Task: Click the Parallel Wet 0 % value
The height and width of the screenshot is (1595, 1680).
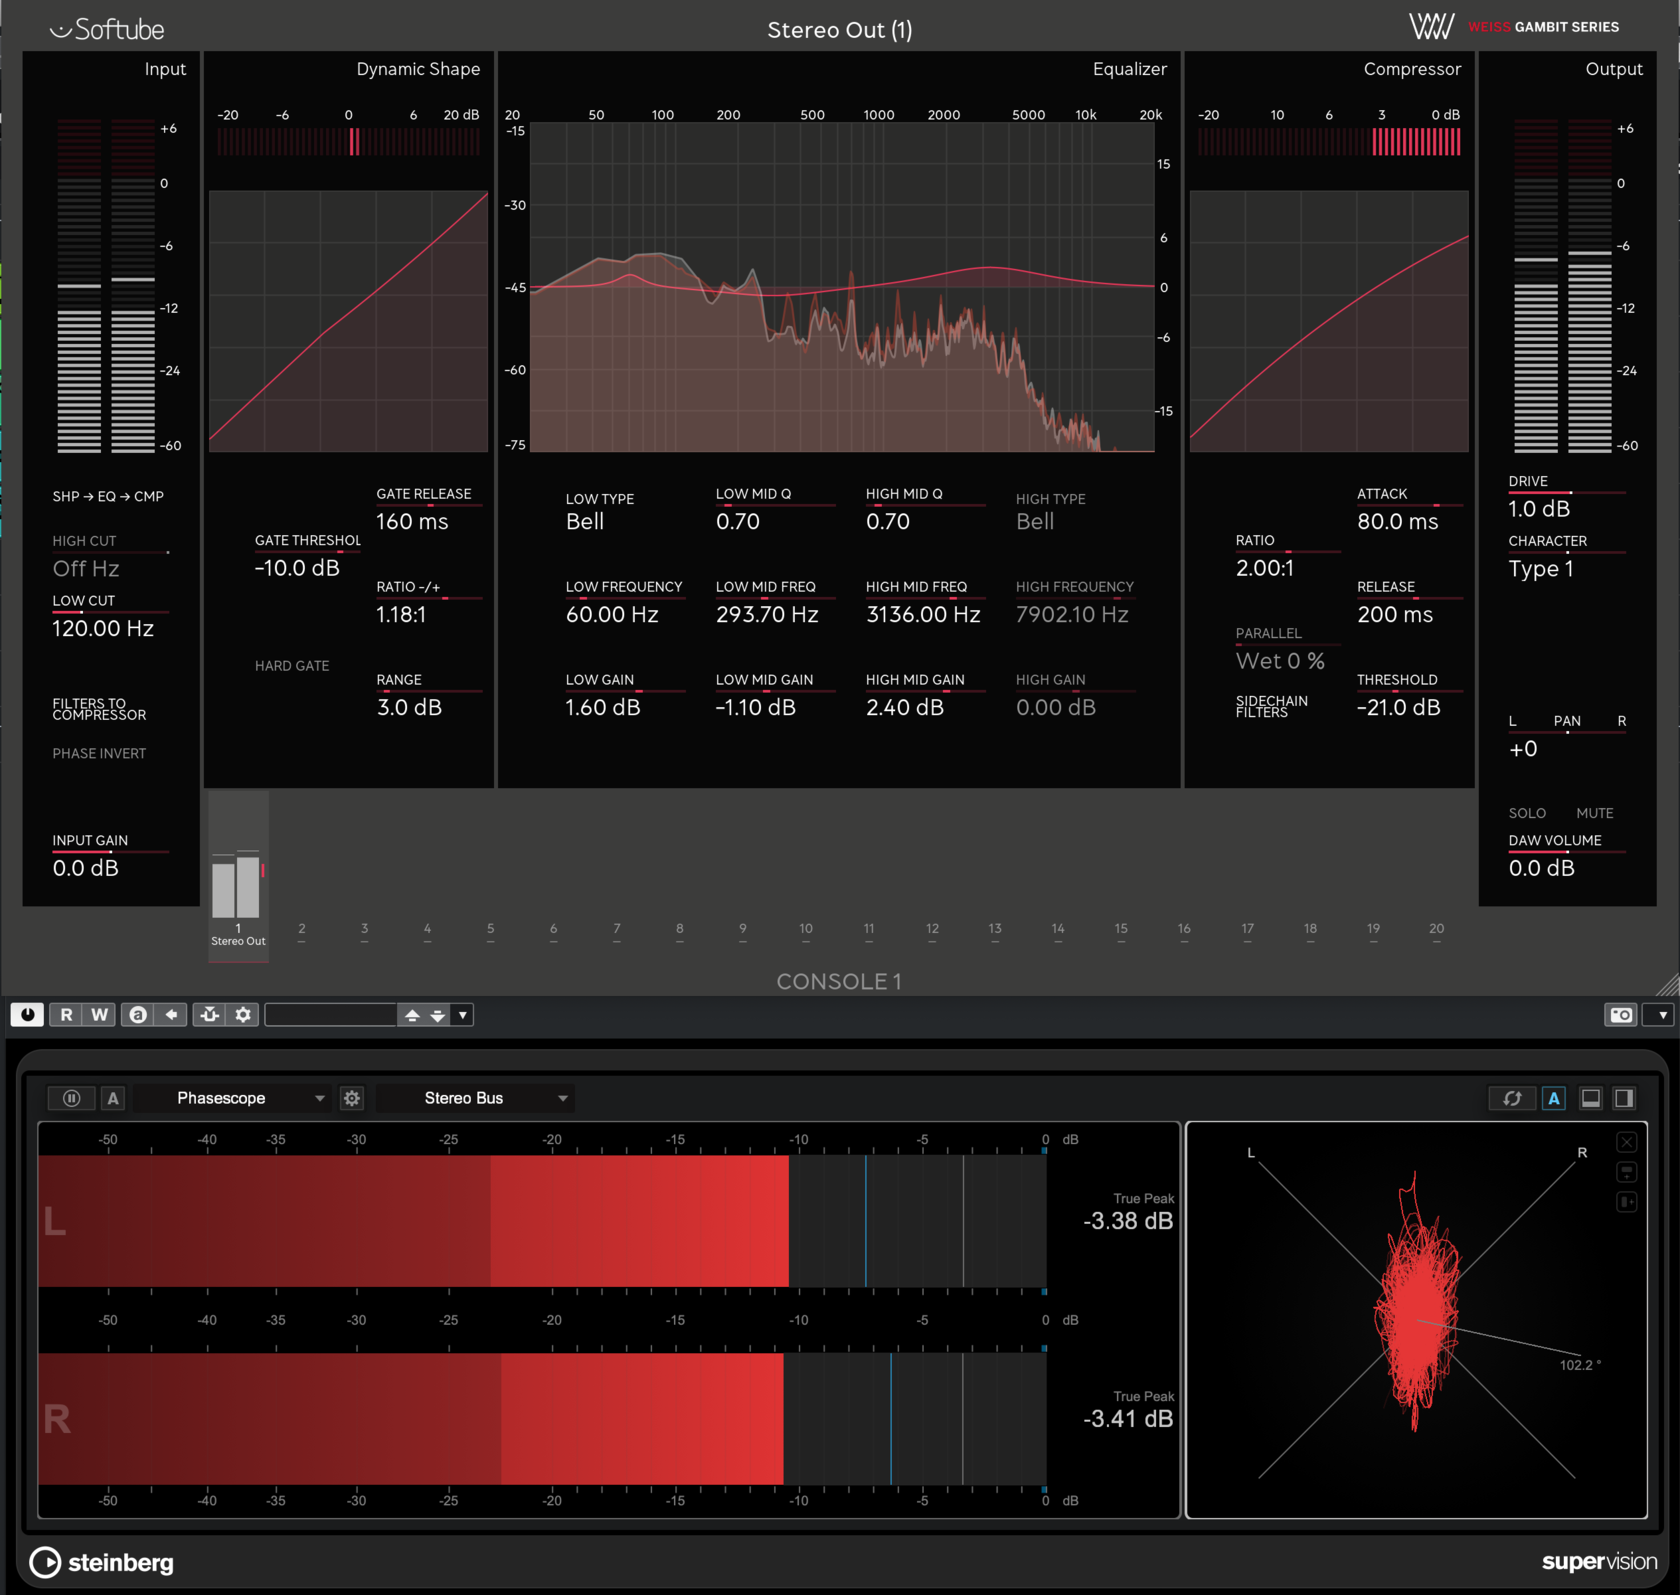Action: click(1280, 662)
